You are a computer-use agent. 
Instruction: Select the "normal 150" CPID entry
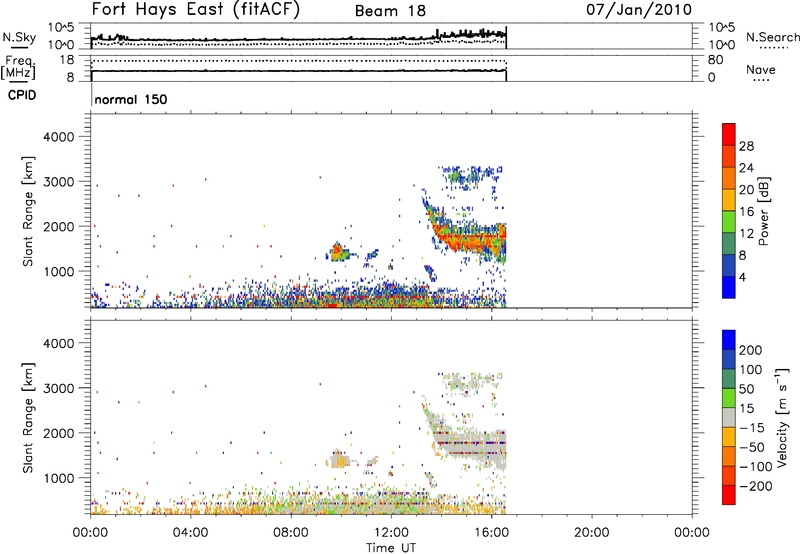coord(131,99)
